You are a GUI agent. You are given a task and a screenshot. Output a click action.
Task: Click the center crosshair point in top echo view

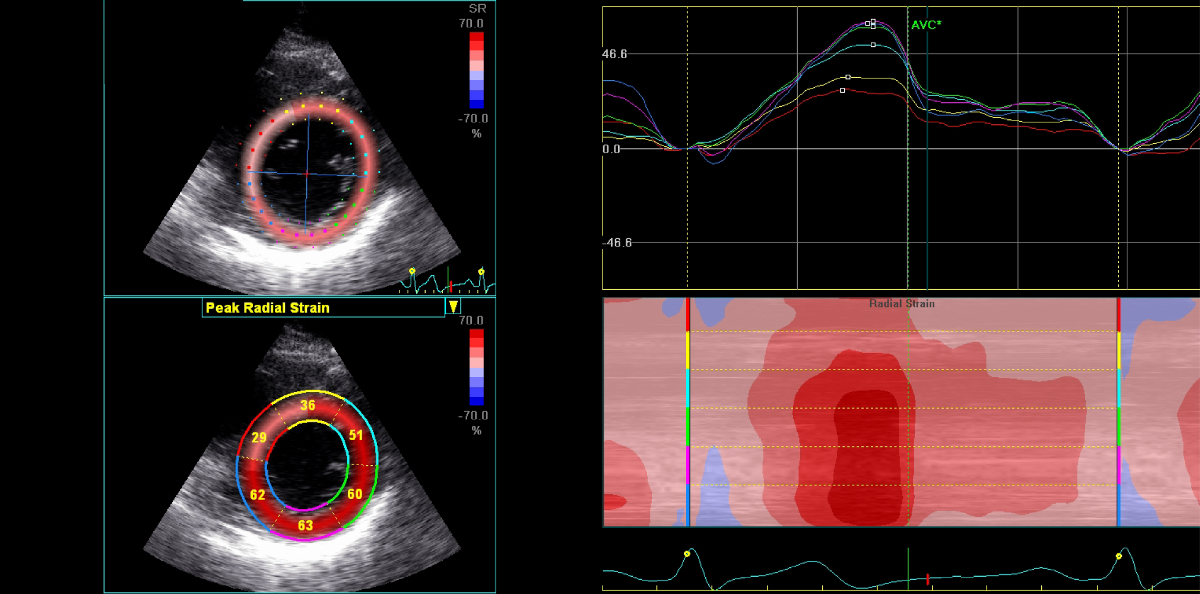307,173
